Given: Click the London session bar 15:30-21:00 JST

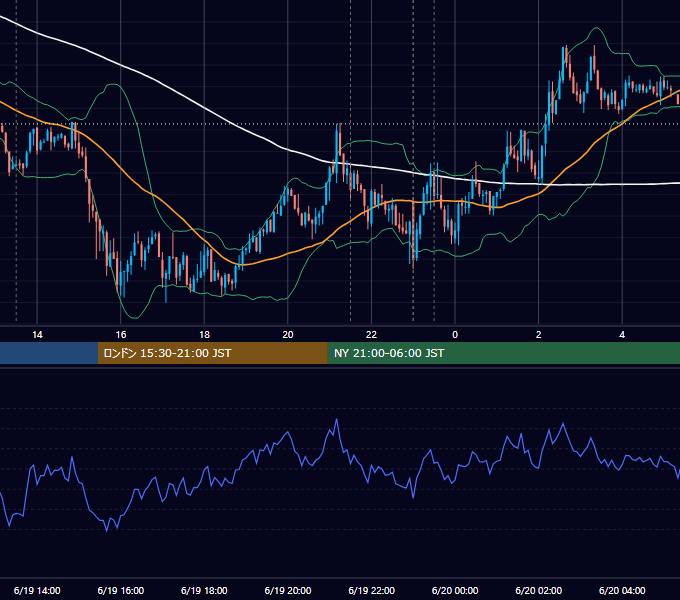Looking at the screenshot, I should point(212,353).
